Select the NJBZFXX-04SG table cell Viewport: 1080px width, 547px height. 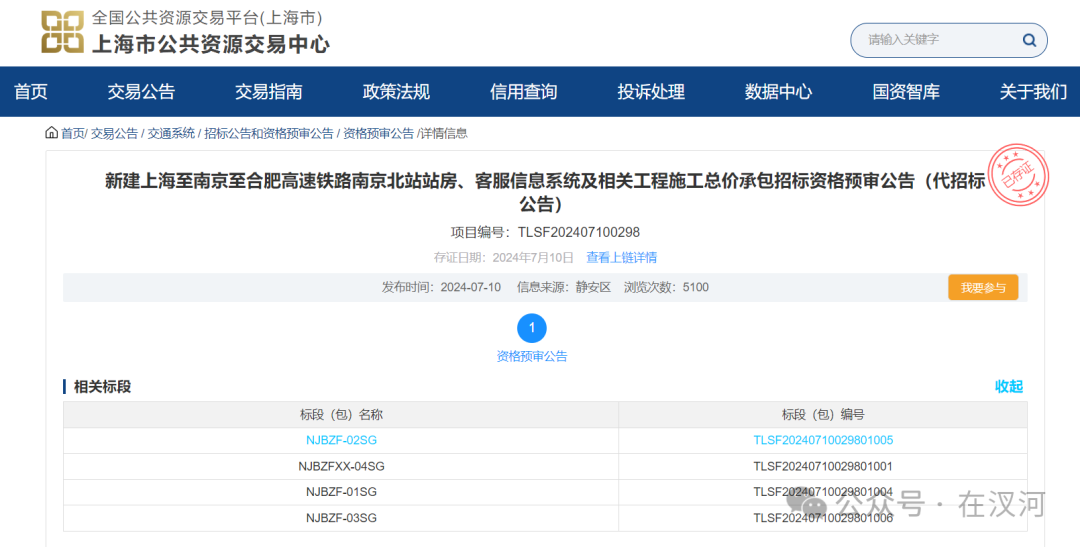pos(341,466)
